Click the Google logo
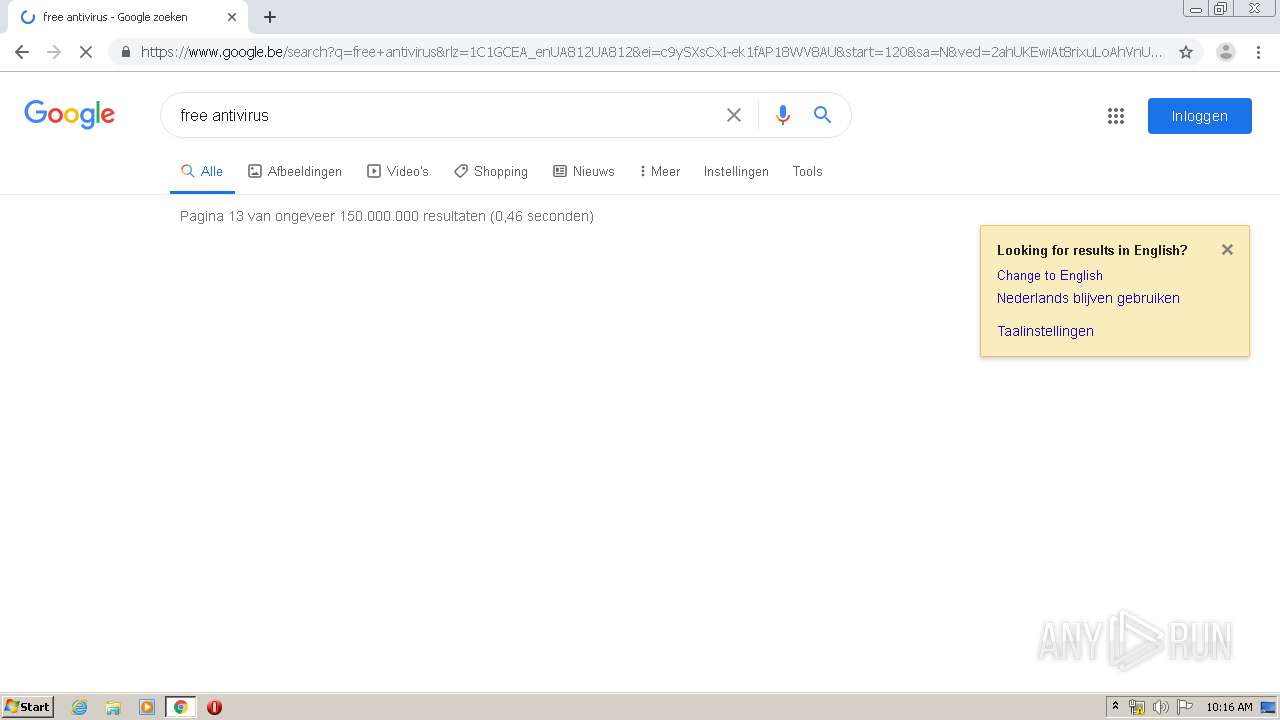The width and height of the screenshot is (1280, 720). click(x=69, y=115)
